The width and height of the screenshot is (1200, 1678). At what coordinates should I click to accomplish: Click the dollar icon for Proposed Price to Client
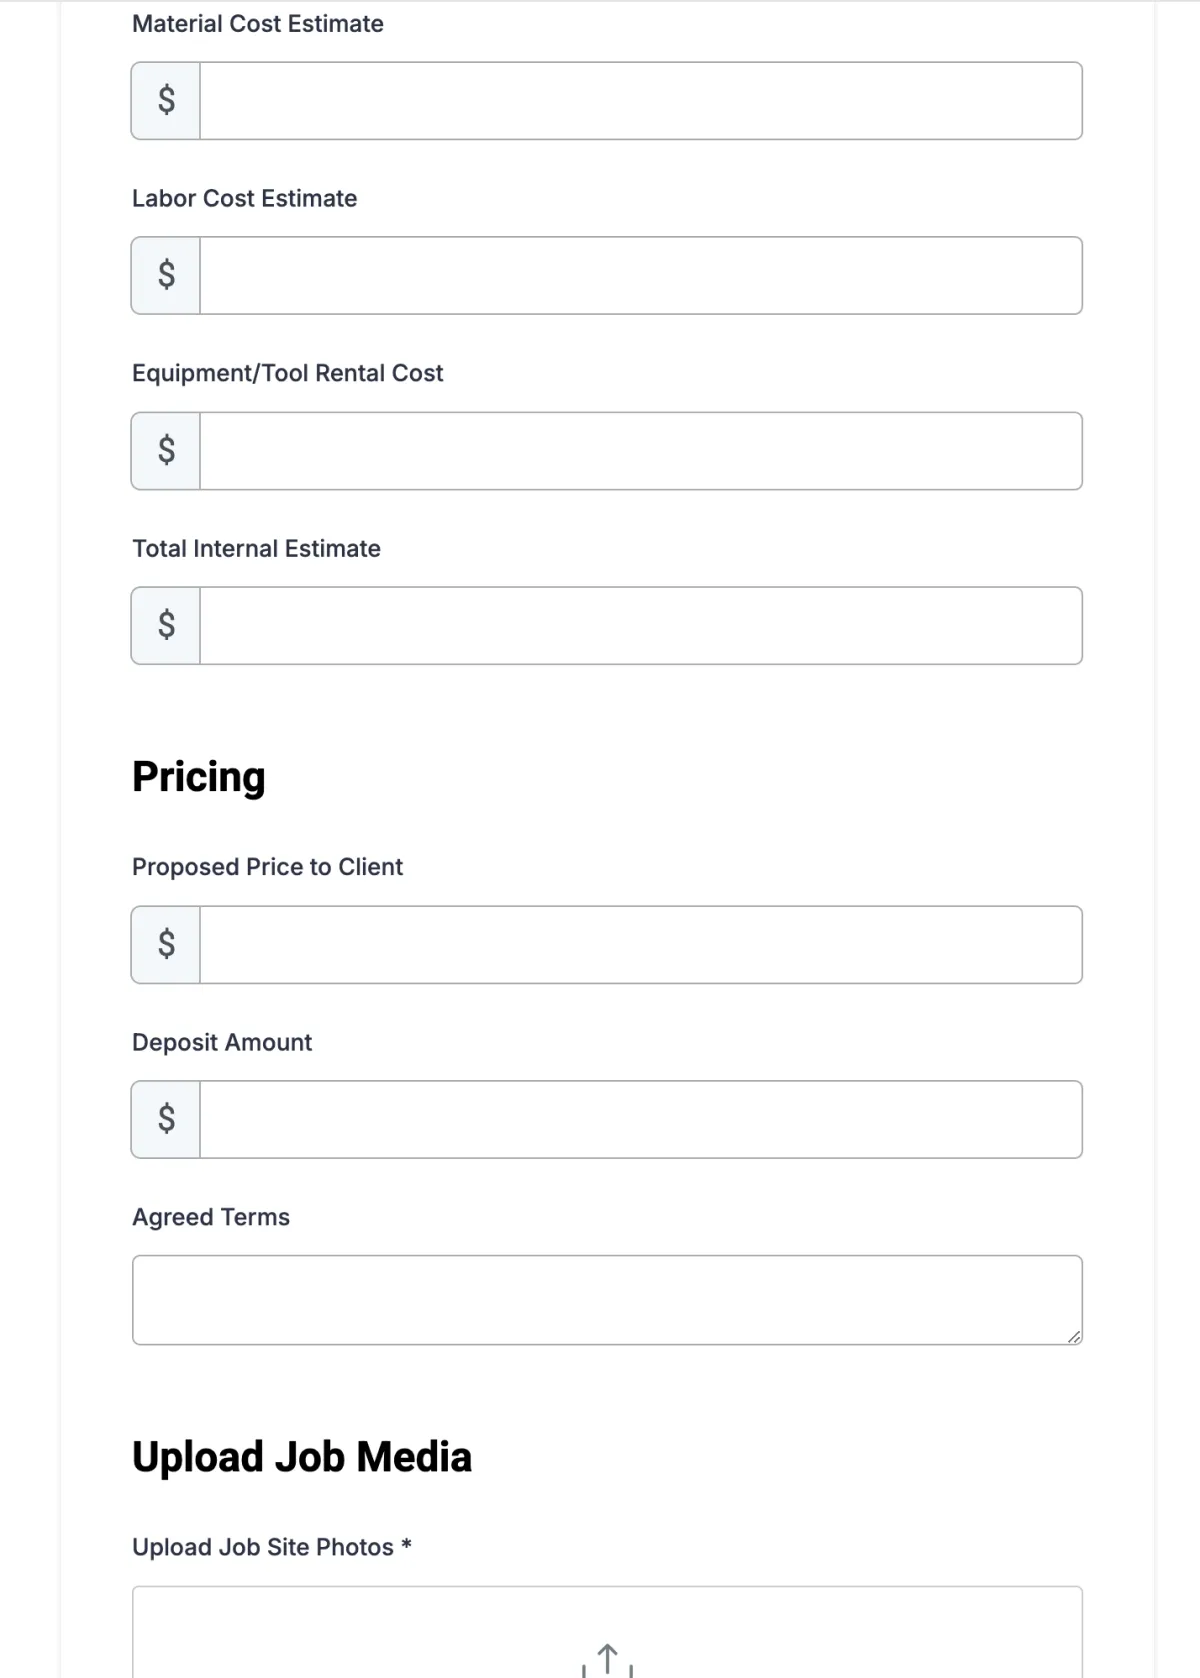click(166, 944)
